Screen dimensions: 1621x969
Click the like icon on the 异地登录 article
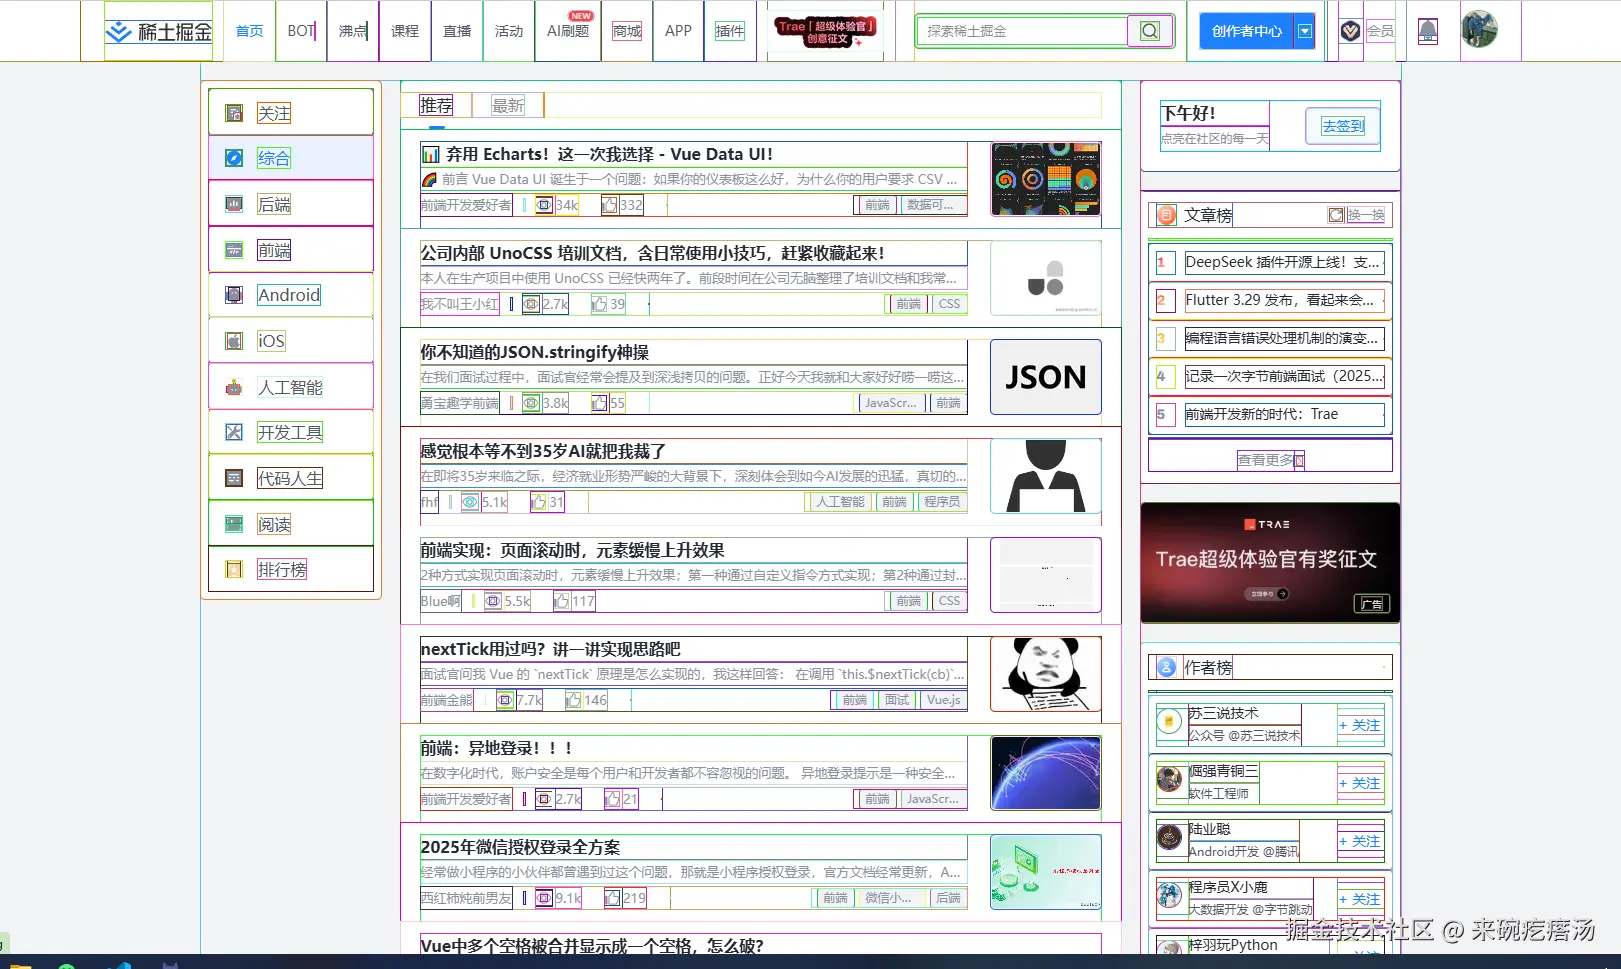[x=613, y=799]
